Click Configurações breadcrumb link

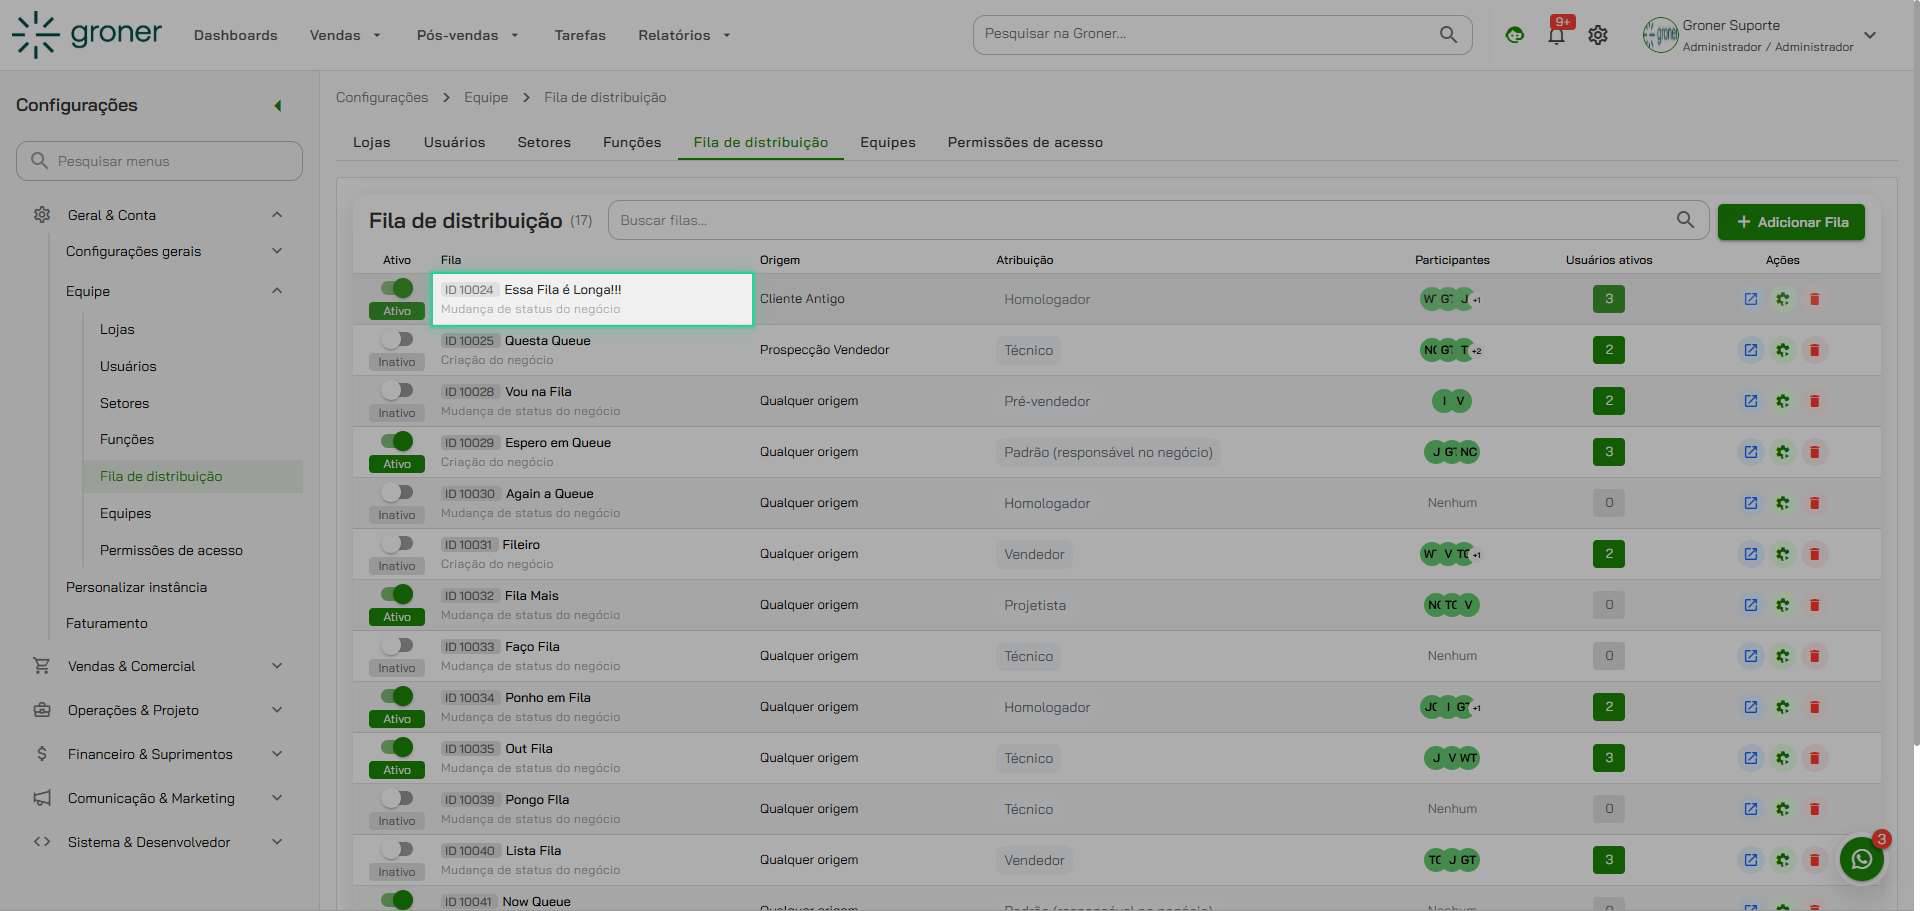[382, 97]
